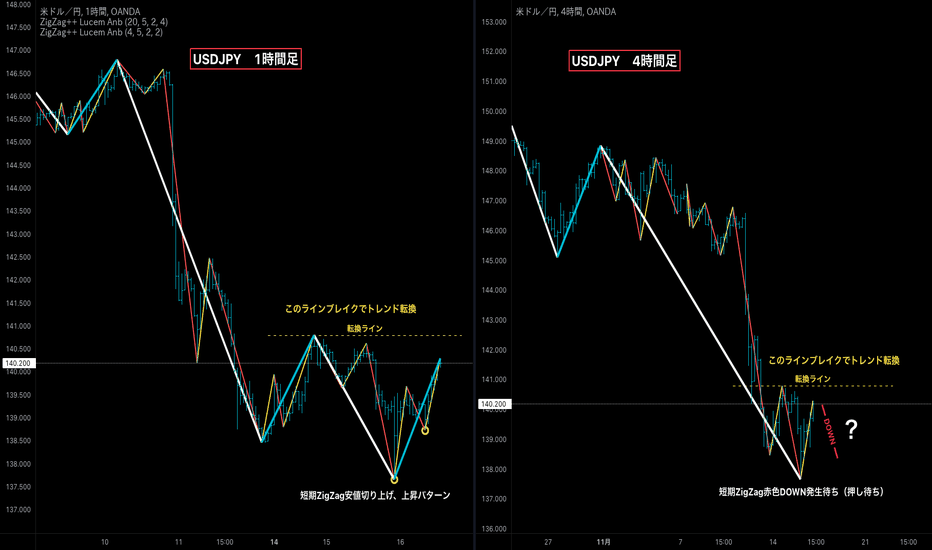Select the USDJPY 4時間足 title box
This screenshot has width=932, height=550.
coord(624,61)
